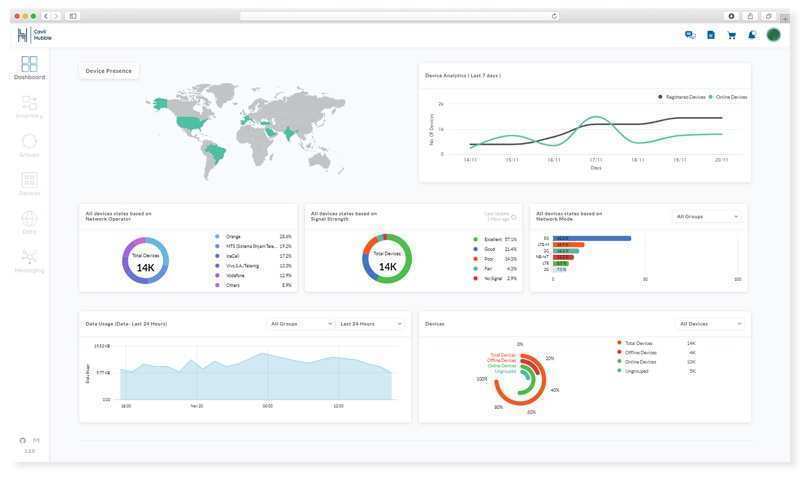
Task: Toggle Orange operator in legend
Action: click(x=253, y=237)
